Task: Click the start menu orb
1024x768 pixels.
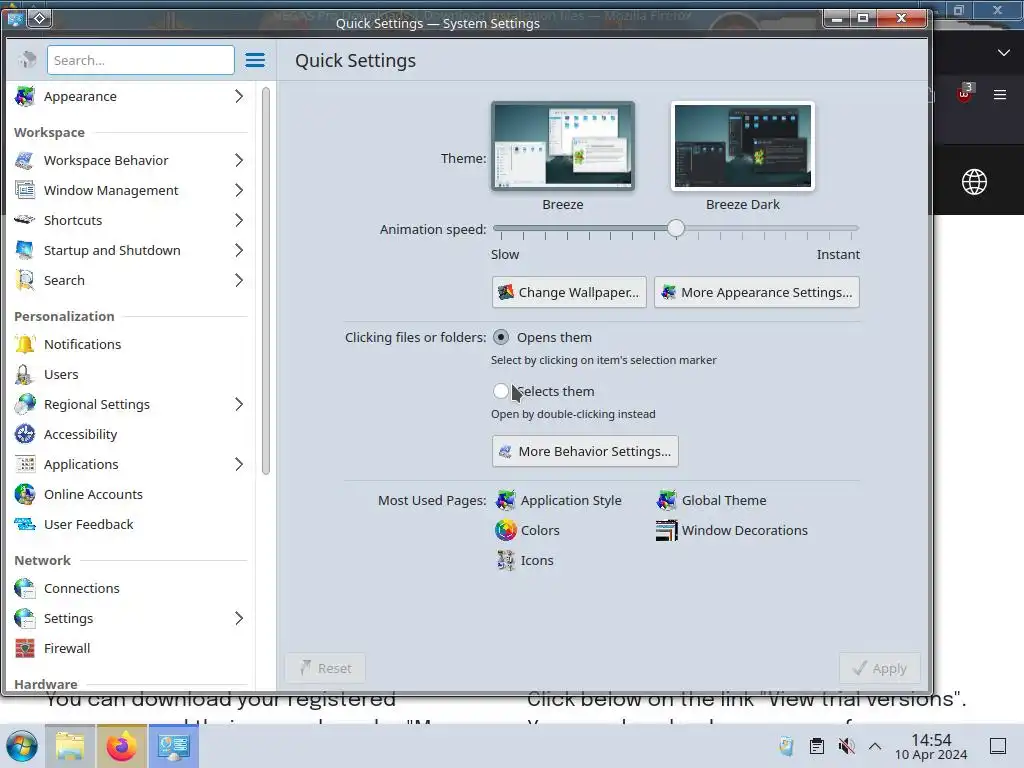Action: coord(22,746)
